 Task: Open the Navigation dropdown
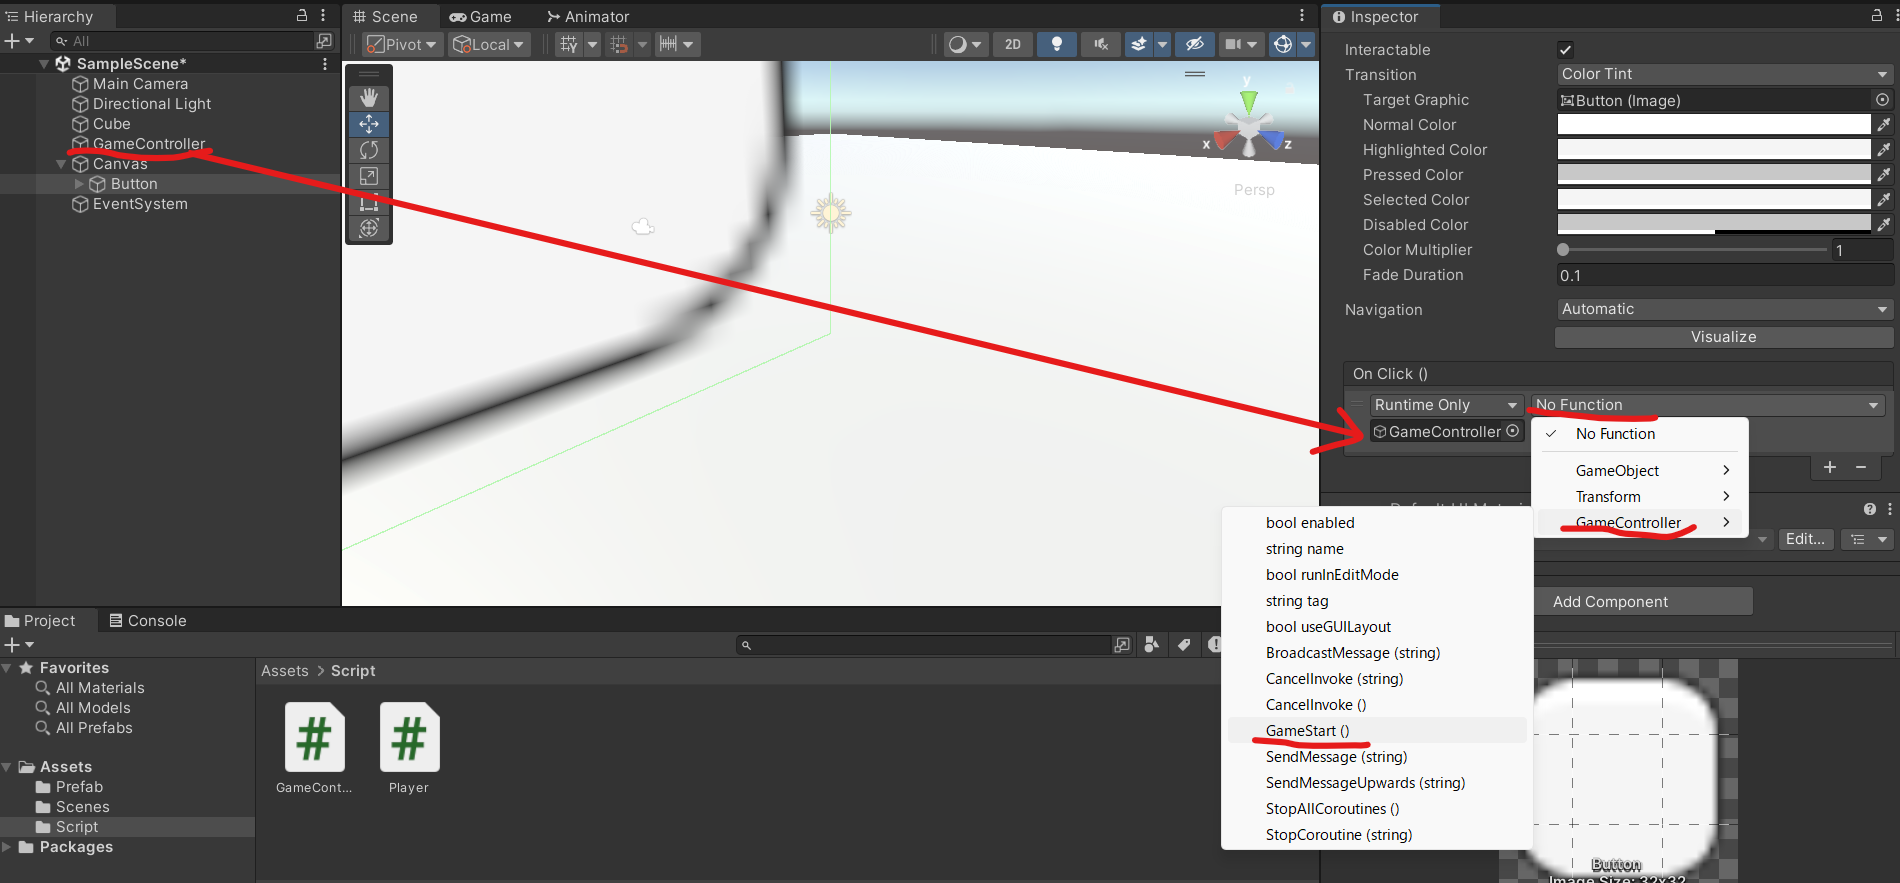(x=1725, y=309)
